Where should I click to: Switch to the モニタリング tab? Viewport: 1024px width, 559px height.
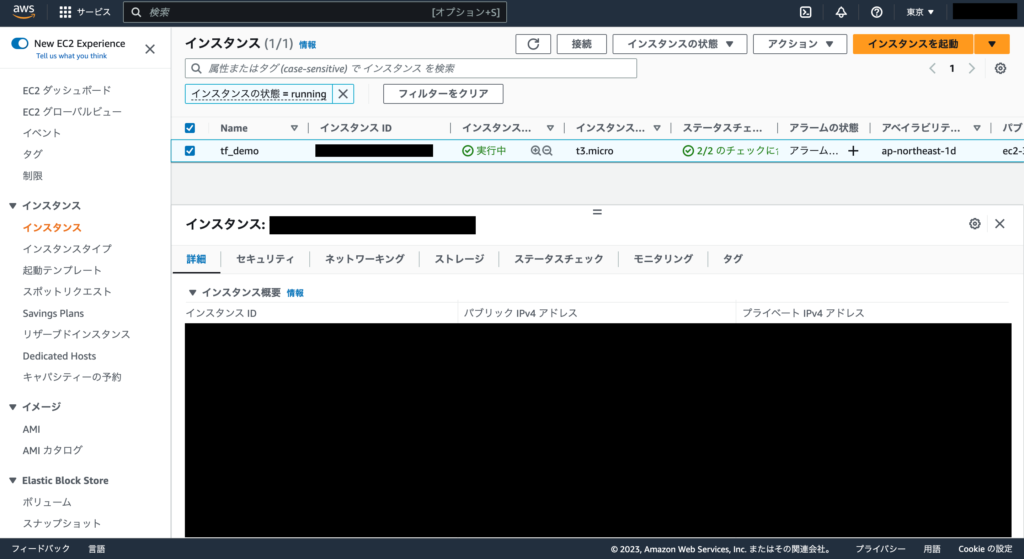click(663, 259)
